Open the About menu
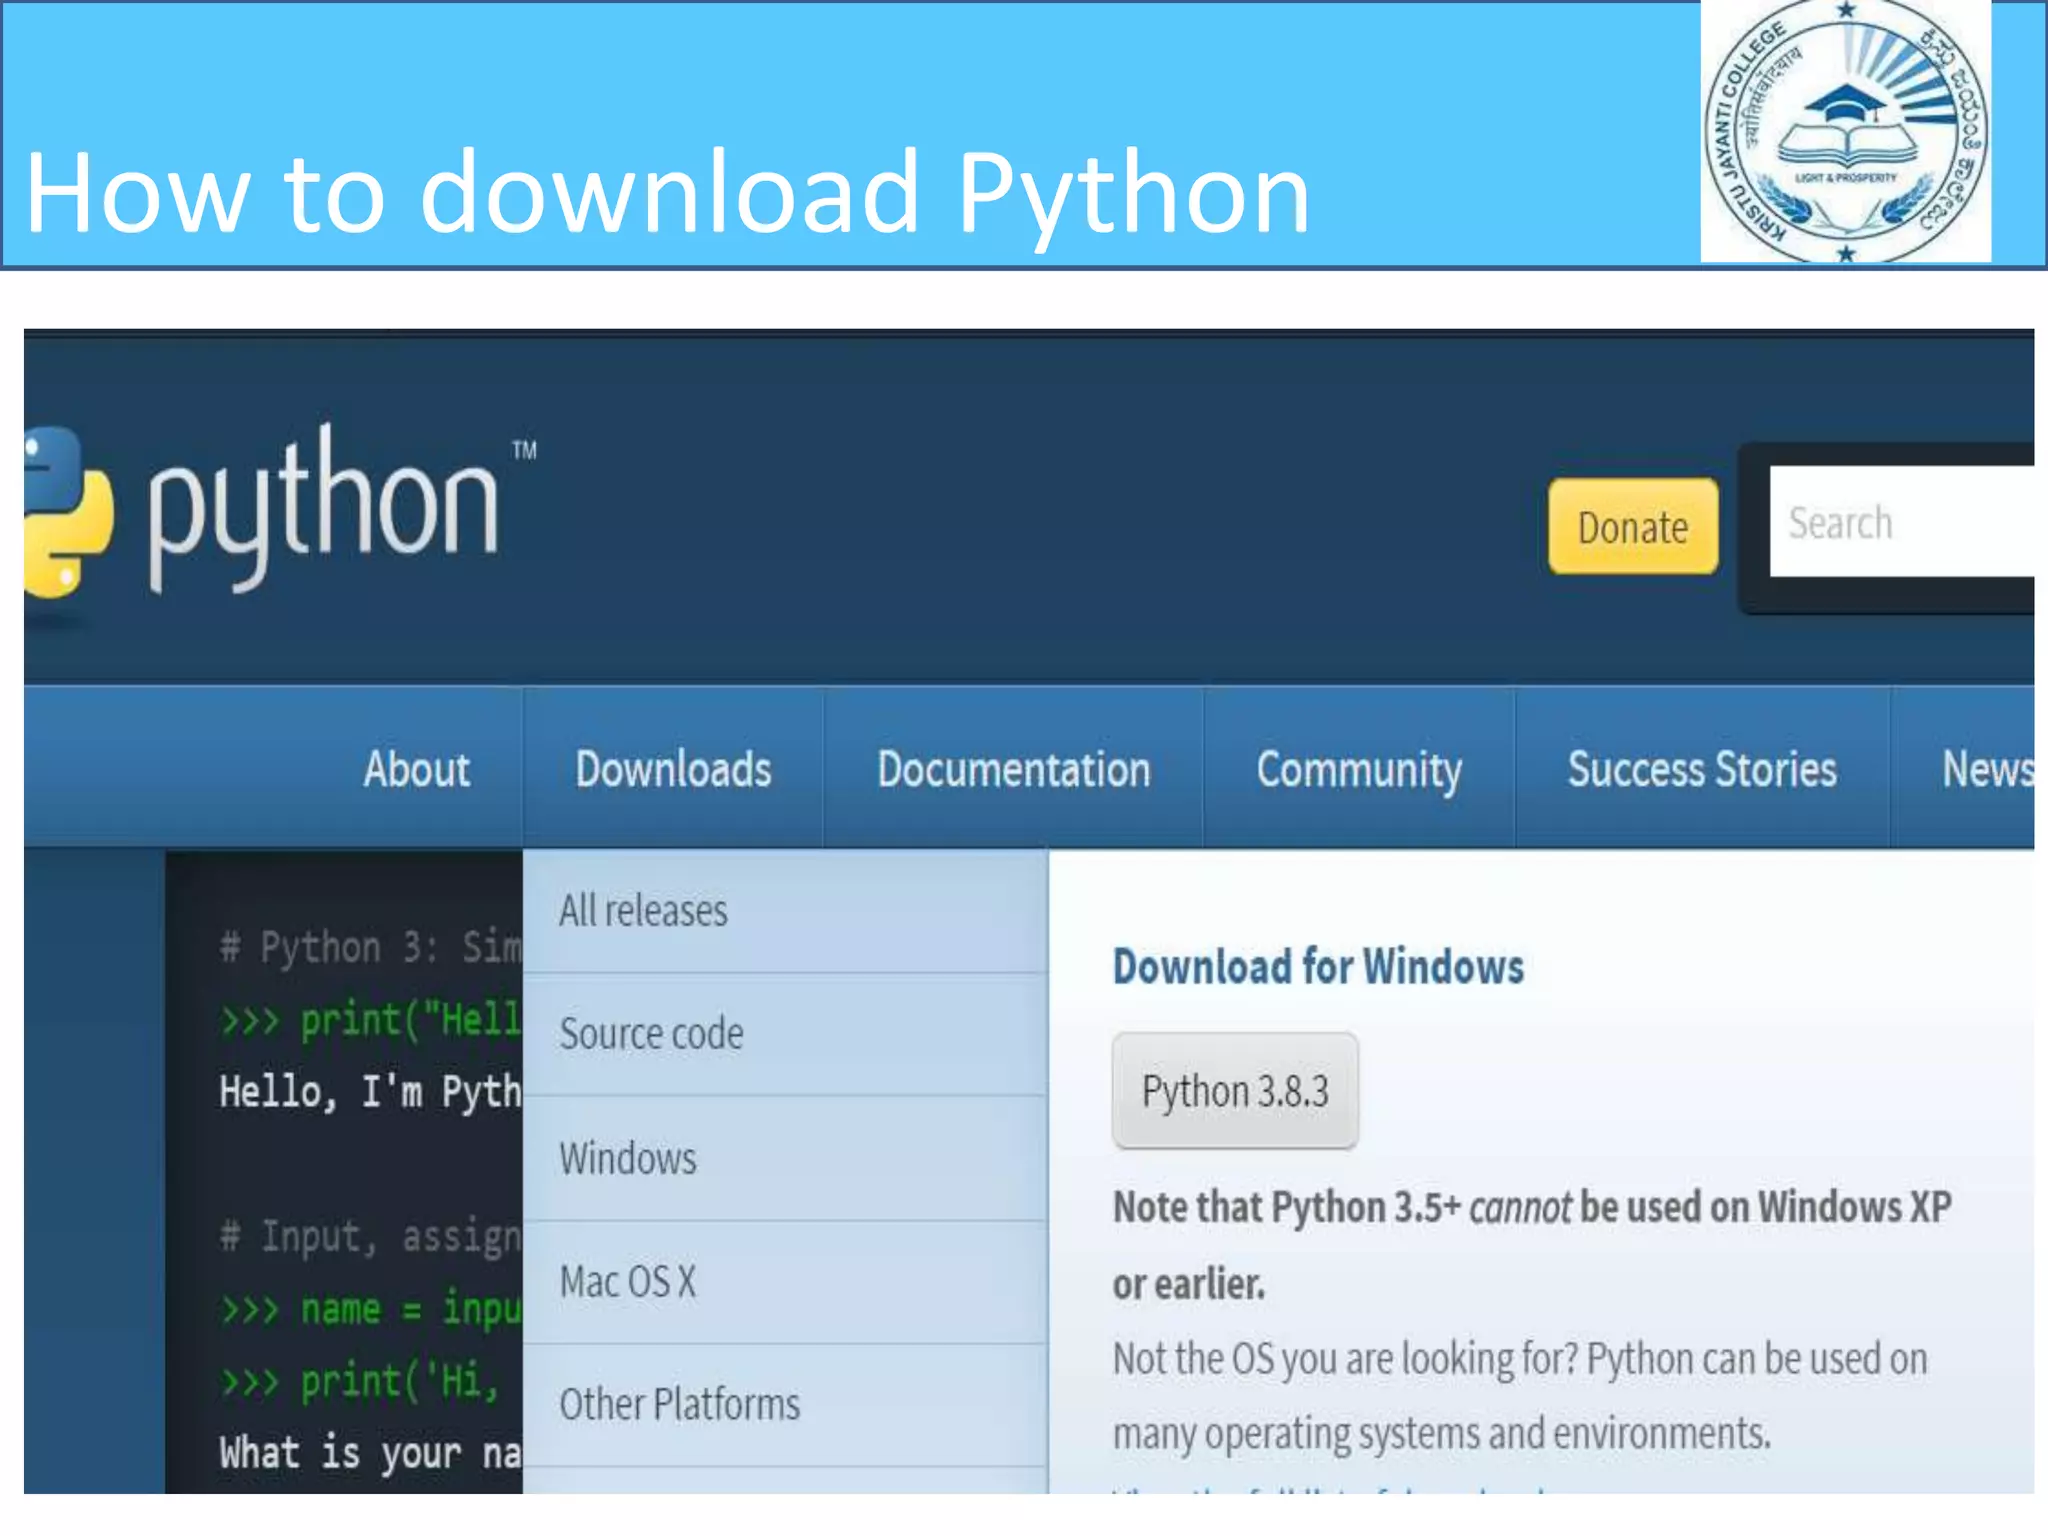 pos(417,768)
